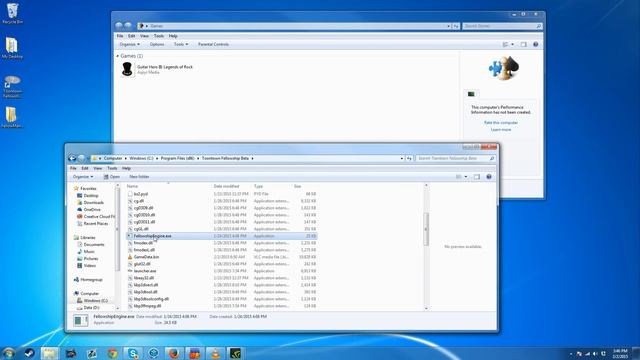Click the Help icon in the Games window
Image resolution: width=640 pixels, height=360 pixels.
[x=536, y=44]
